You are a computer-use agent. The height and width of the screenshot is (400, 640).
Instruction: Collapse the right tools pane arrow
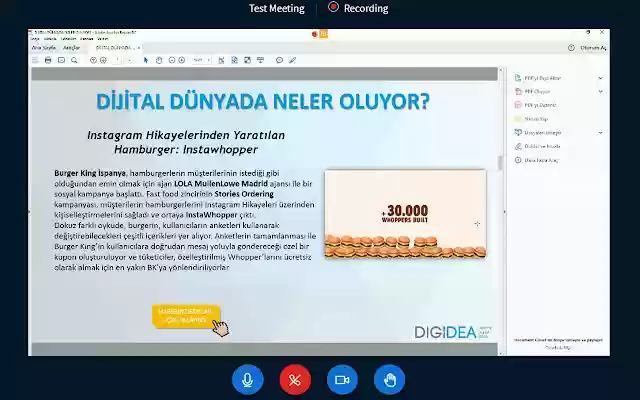tap(504, 212)
